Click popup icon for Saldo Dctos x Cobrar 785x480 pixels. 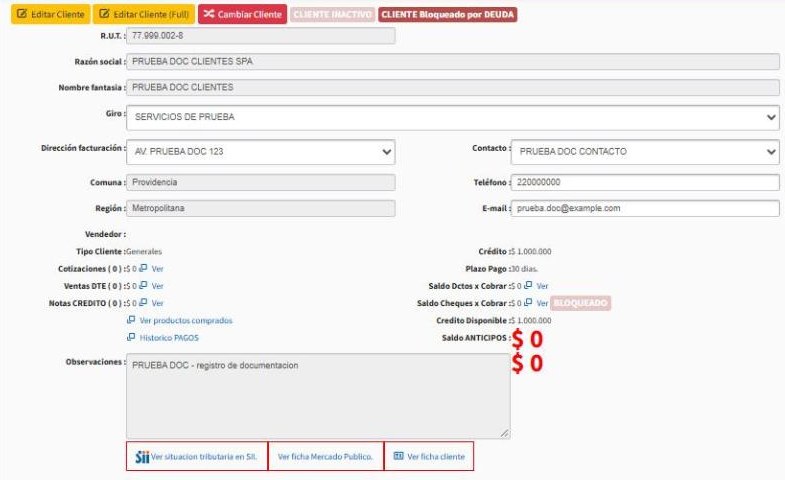click(x=528, y=285)
